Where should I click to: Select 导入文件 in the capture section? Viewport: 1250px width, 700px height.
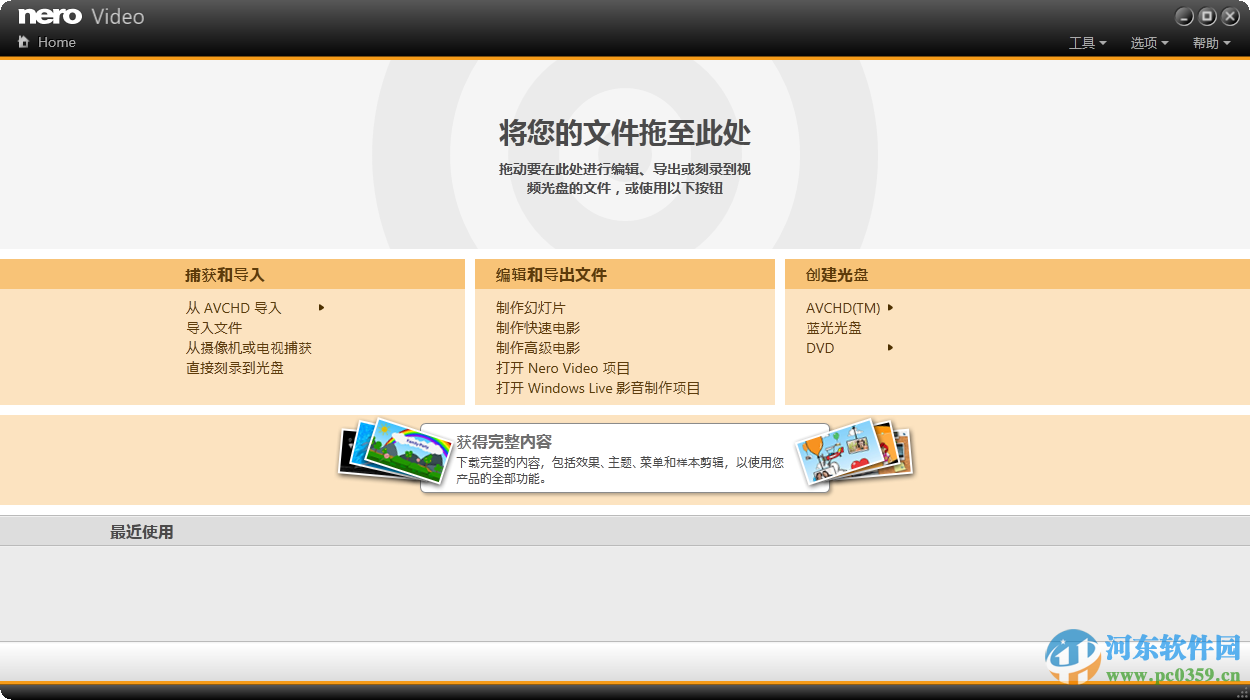(216, 327)
